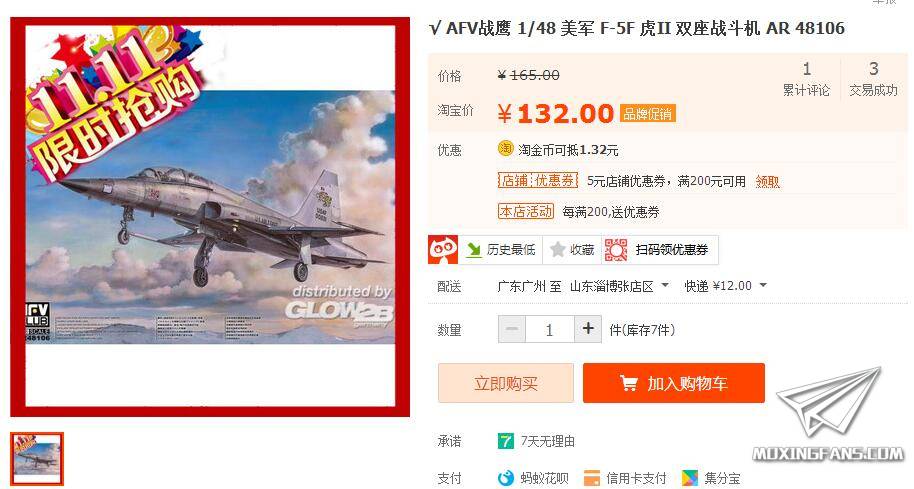The height and width of the screenshot is (489, 914).
Task: Click the green 7天无理由 badge icon
Action: pyautogui.click(x=505, y=441)
